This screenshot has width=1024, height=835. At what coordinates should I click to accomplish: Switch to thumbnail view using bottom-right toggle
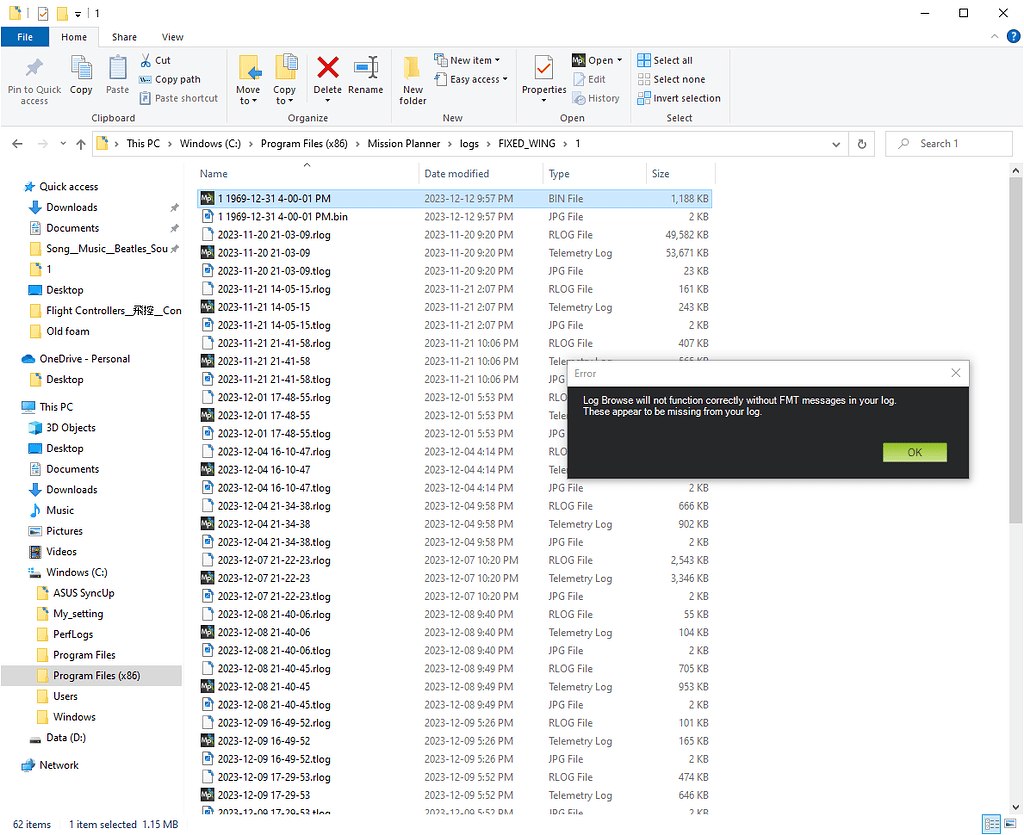coord(1011,823)
